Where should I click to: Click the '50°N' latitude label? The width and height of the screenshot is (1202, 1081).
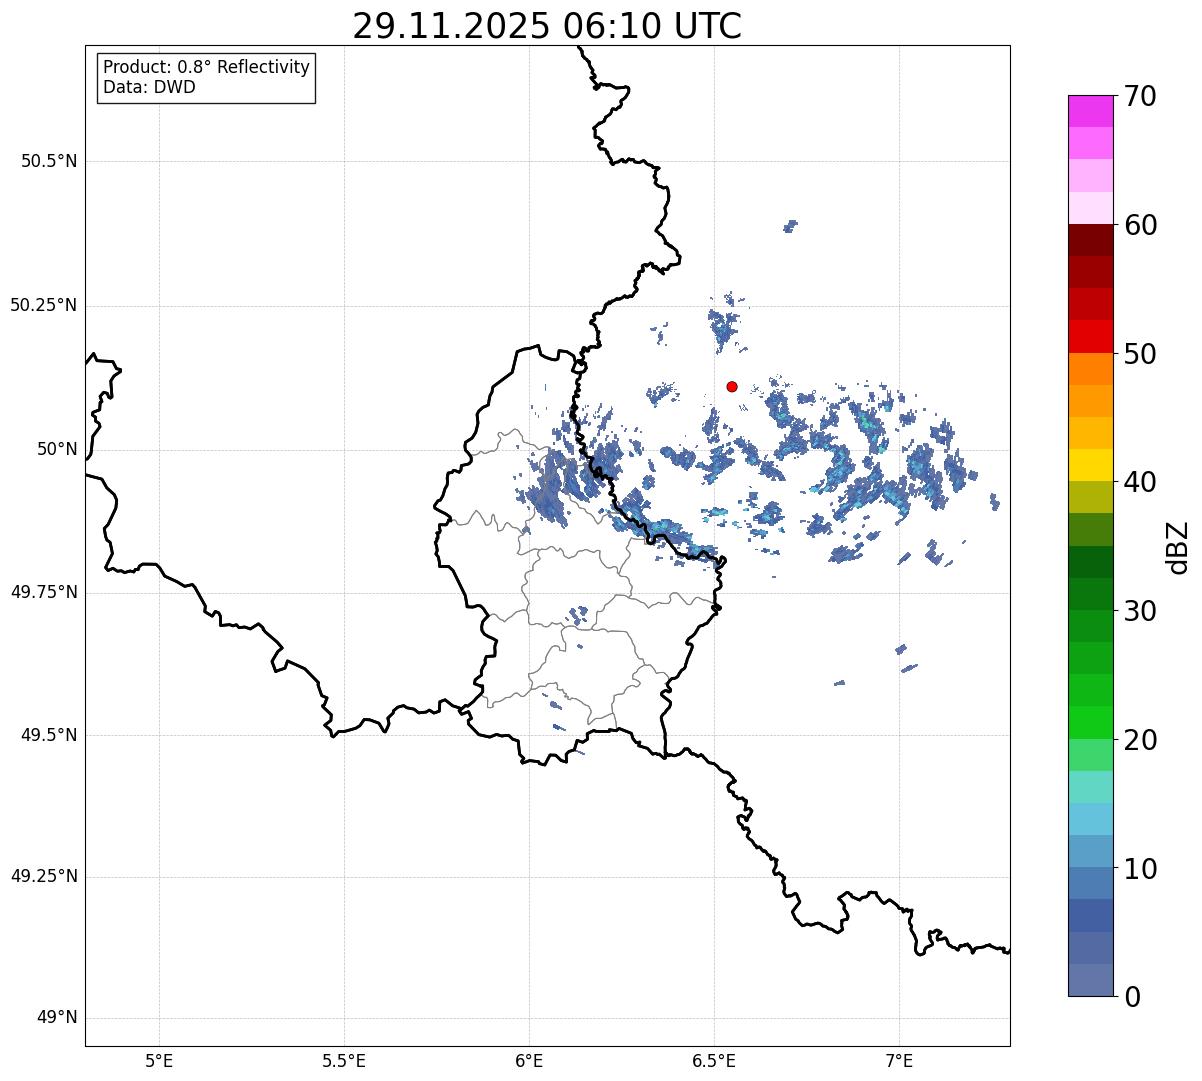point(57,449)
